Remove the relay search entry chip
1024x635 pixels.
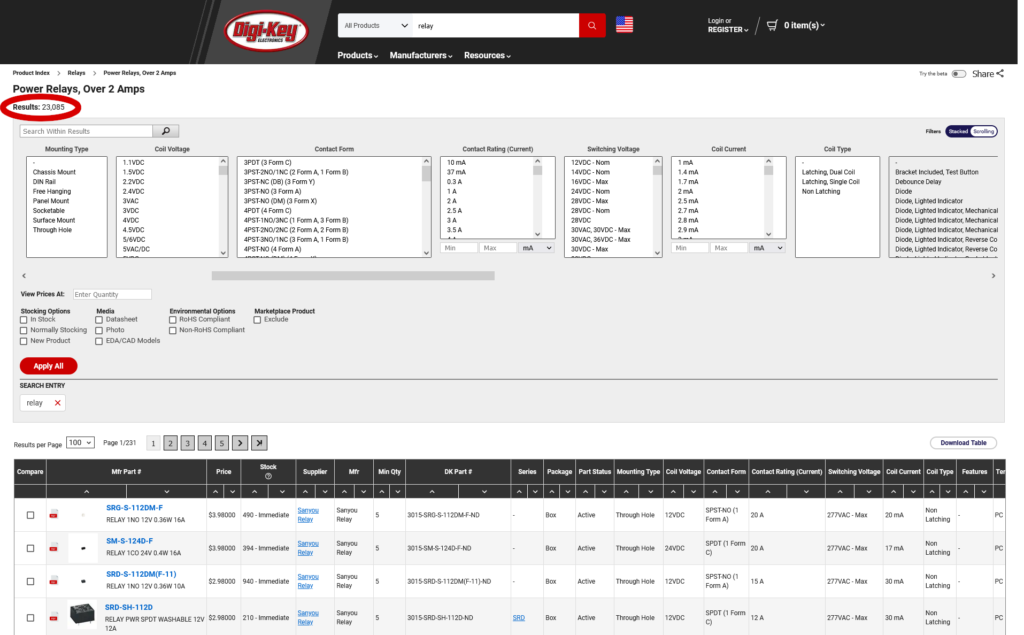57,403
